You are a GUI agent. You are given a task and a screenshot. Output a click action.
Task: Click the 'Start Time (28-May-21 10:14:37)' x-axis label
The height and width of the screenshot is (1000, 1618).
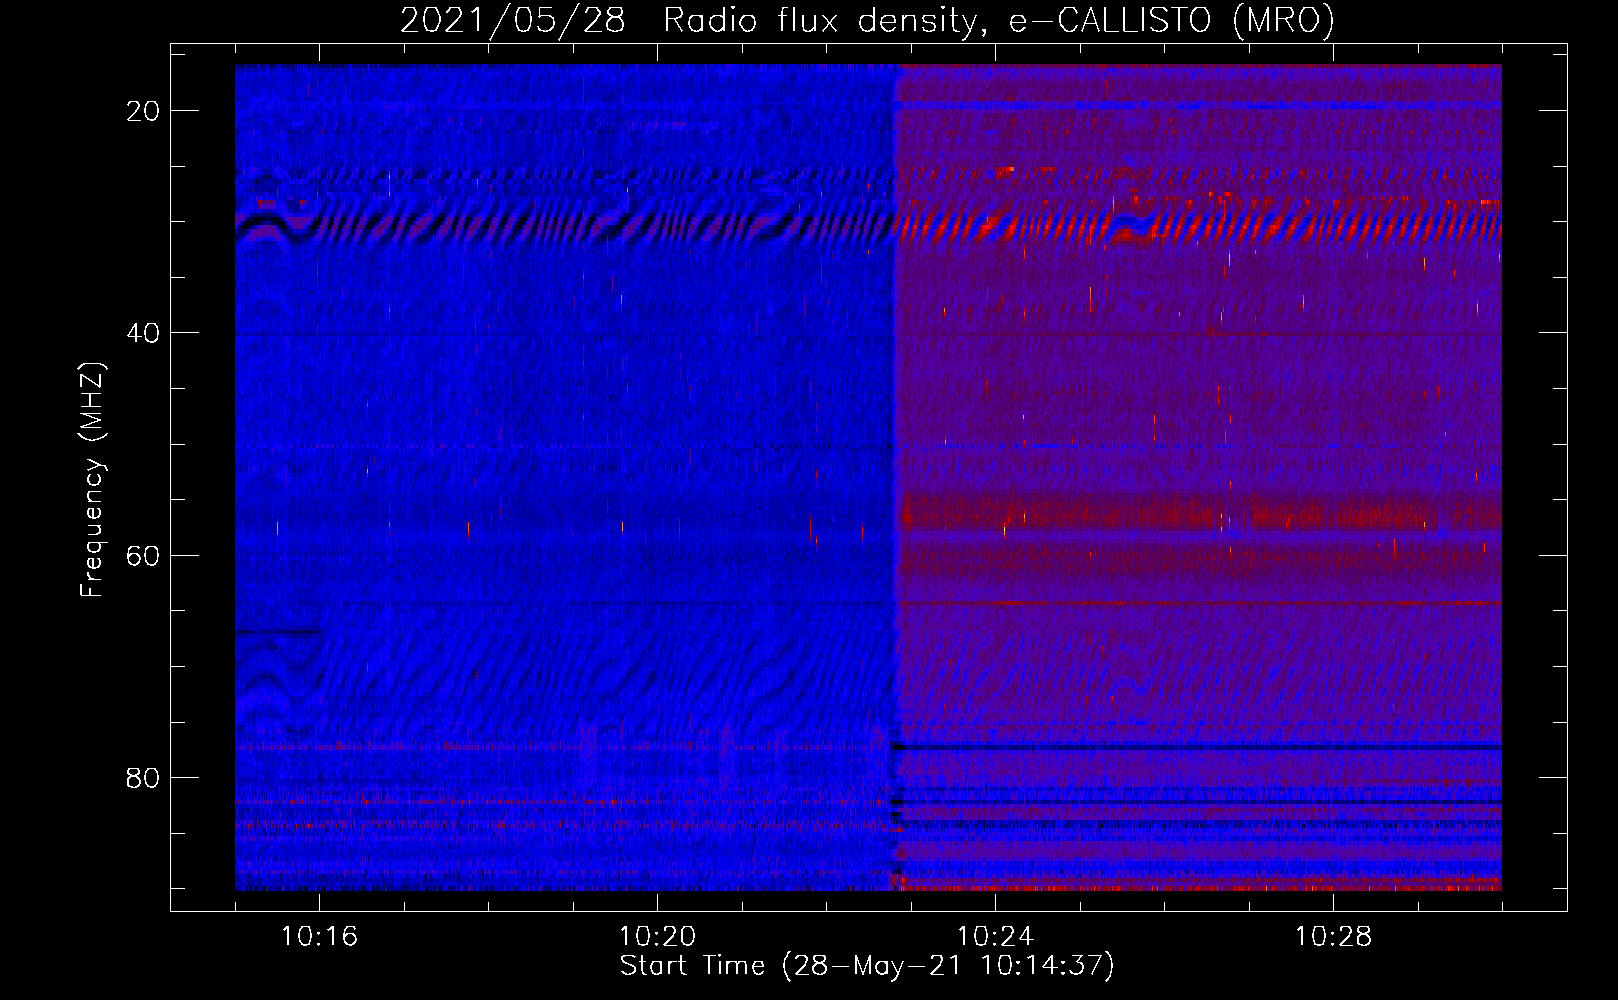tap(867, 966)
